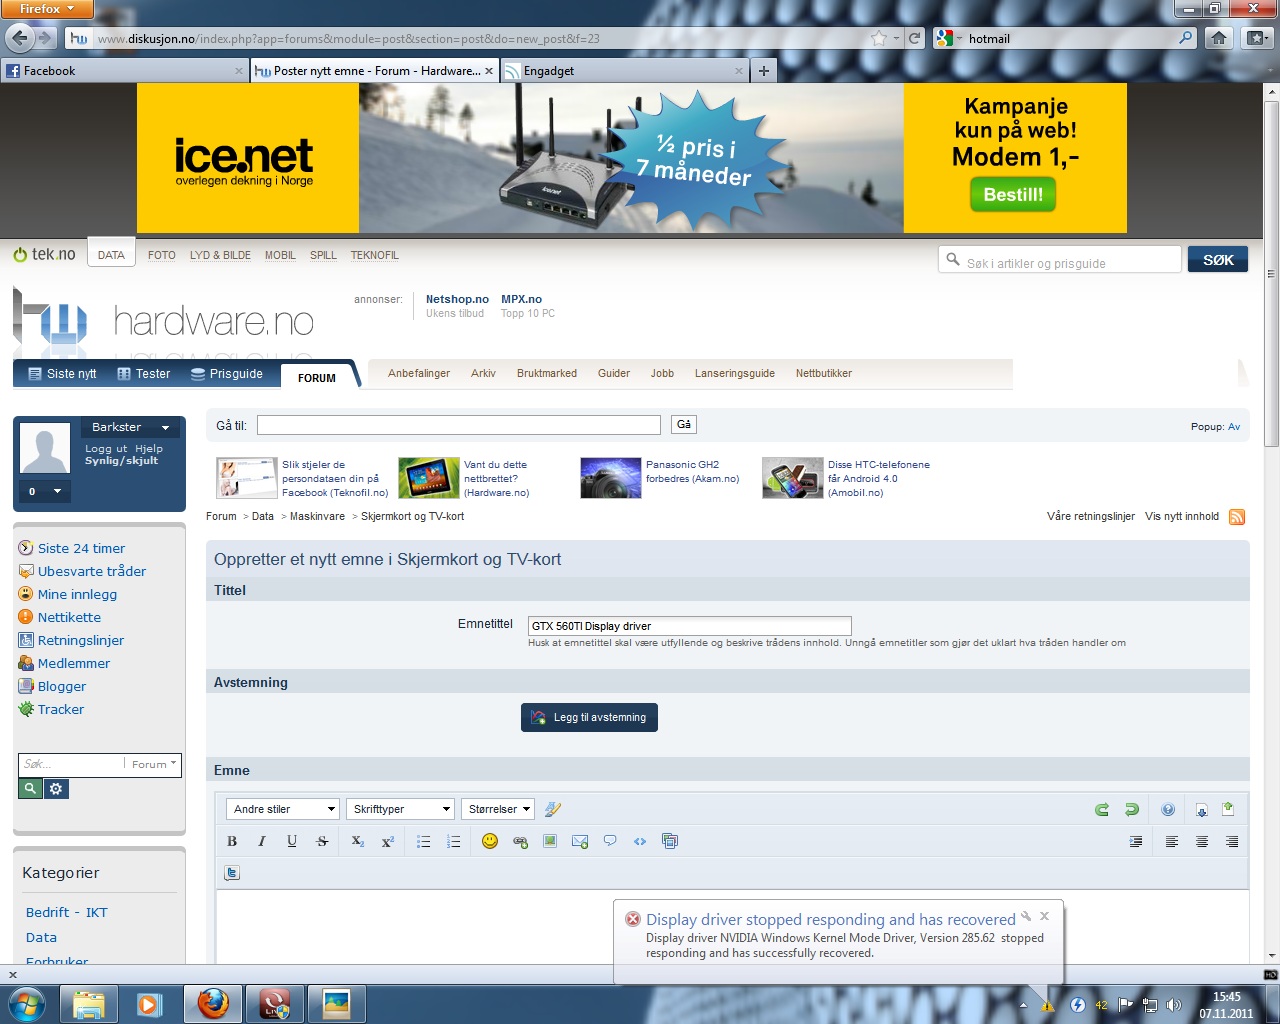This screenshot has width=1280, height=1024.
Task: Expand the notifications counter dropdown
Action: pyautogui.click(x=45, y=491)
